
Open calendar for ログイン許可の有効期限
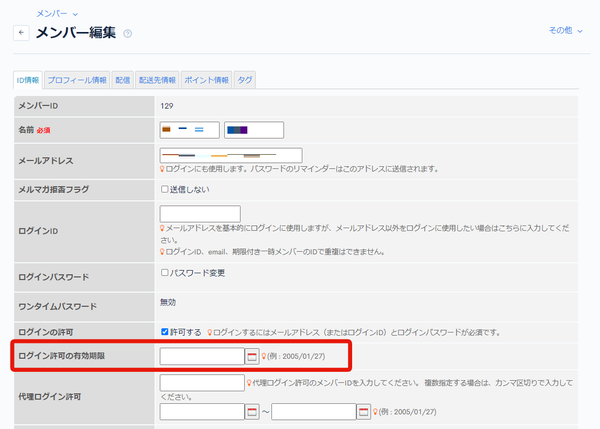252,356
